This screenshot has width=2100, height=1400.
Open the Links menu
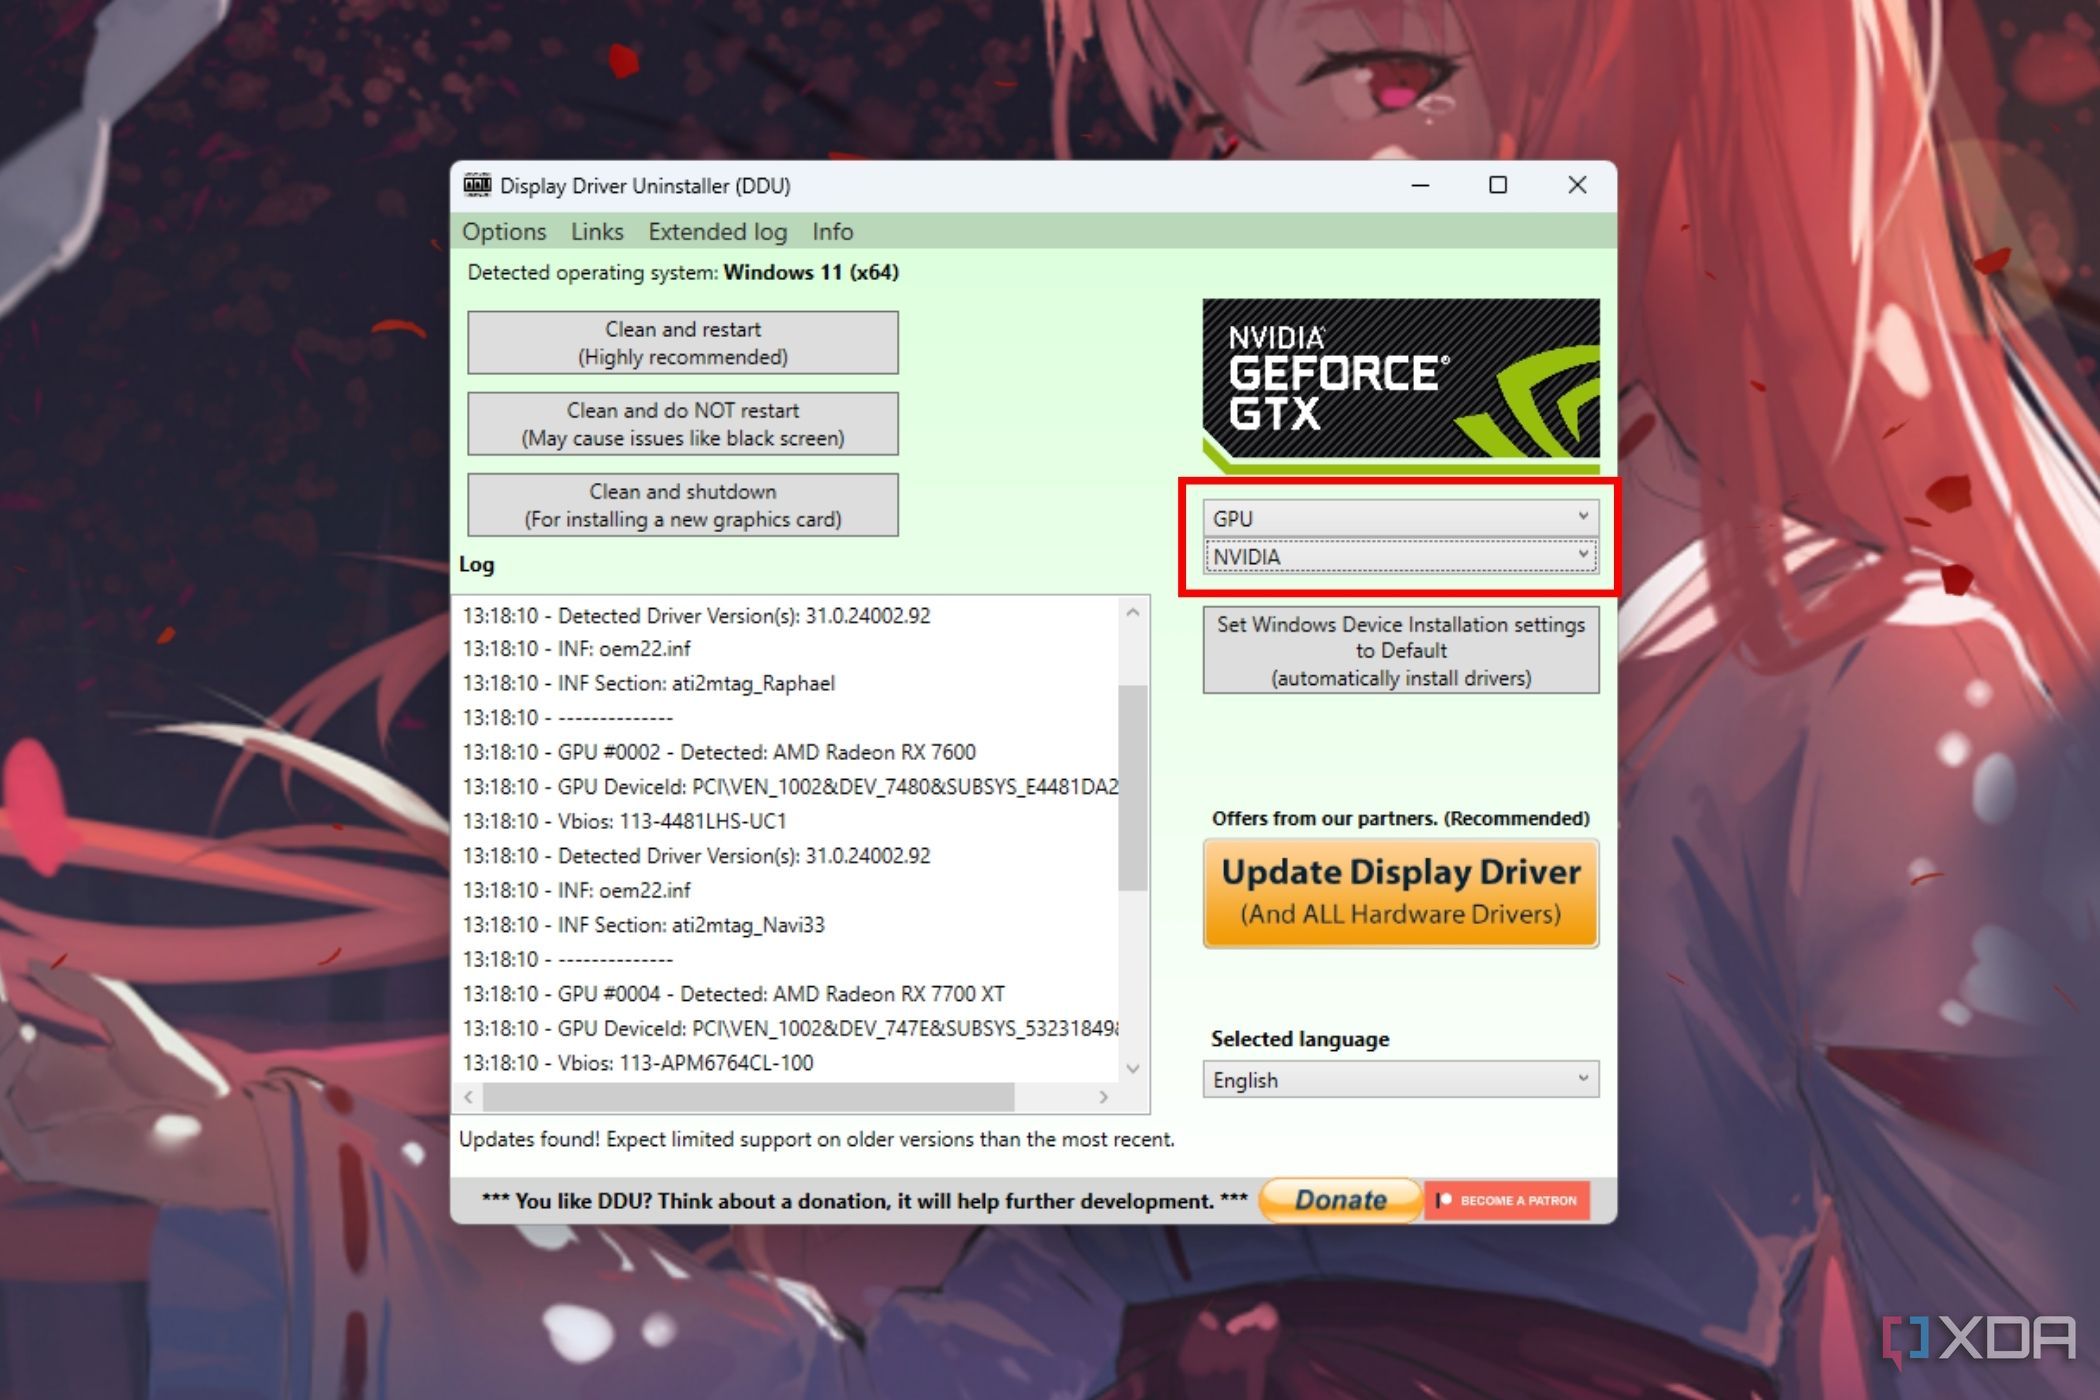(x=594, y=231)
